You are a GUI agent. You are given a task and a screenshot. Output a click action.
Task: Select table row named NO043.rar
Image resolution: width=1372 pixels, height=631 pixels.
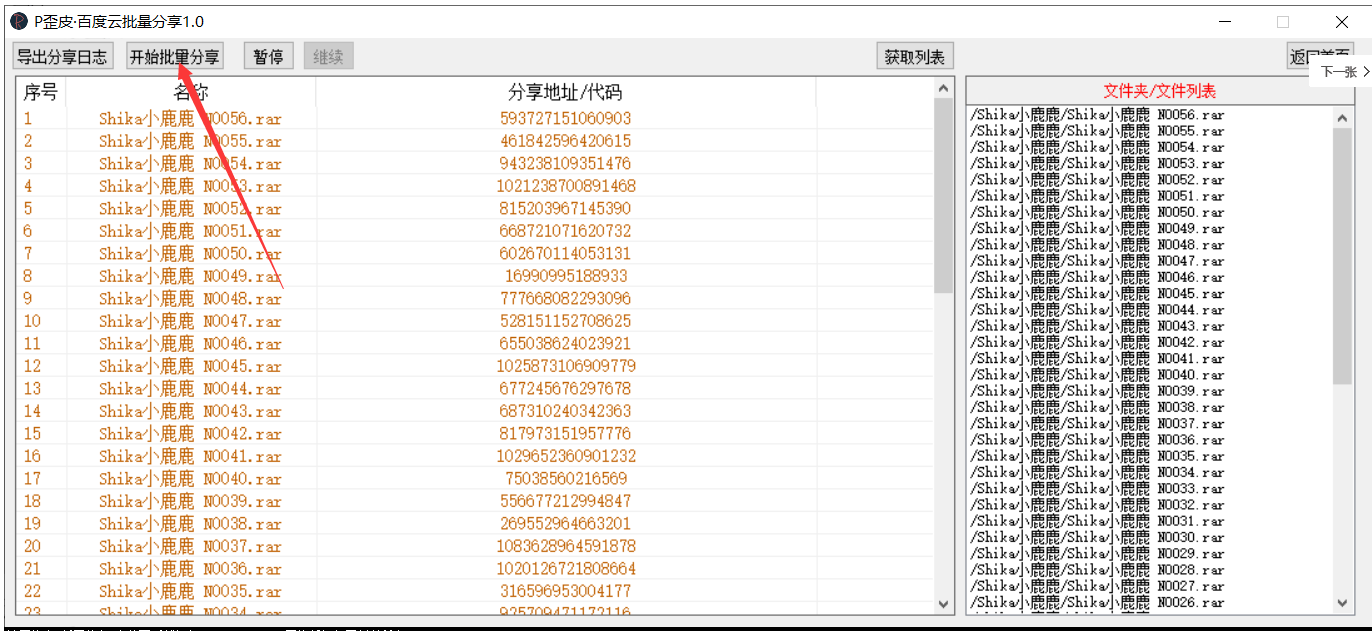coord(476,411)
